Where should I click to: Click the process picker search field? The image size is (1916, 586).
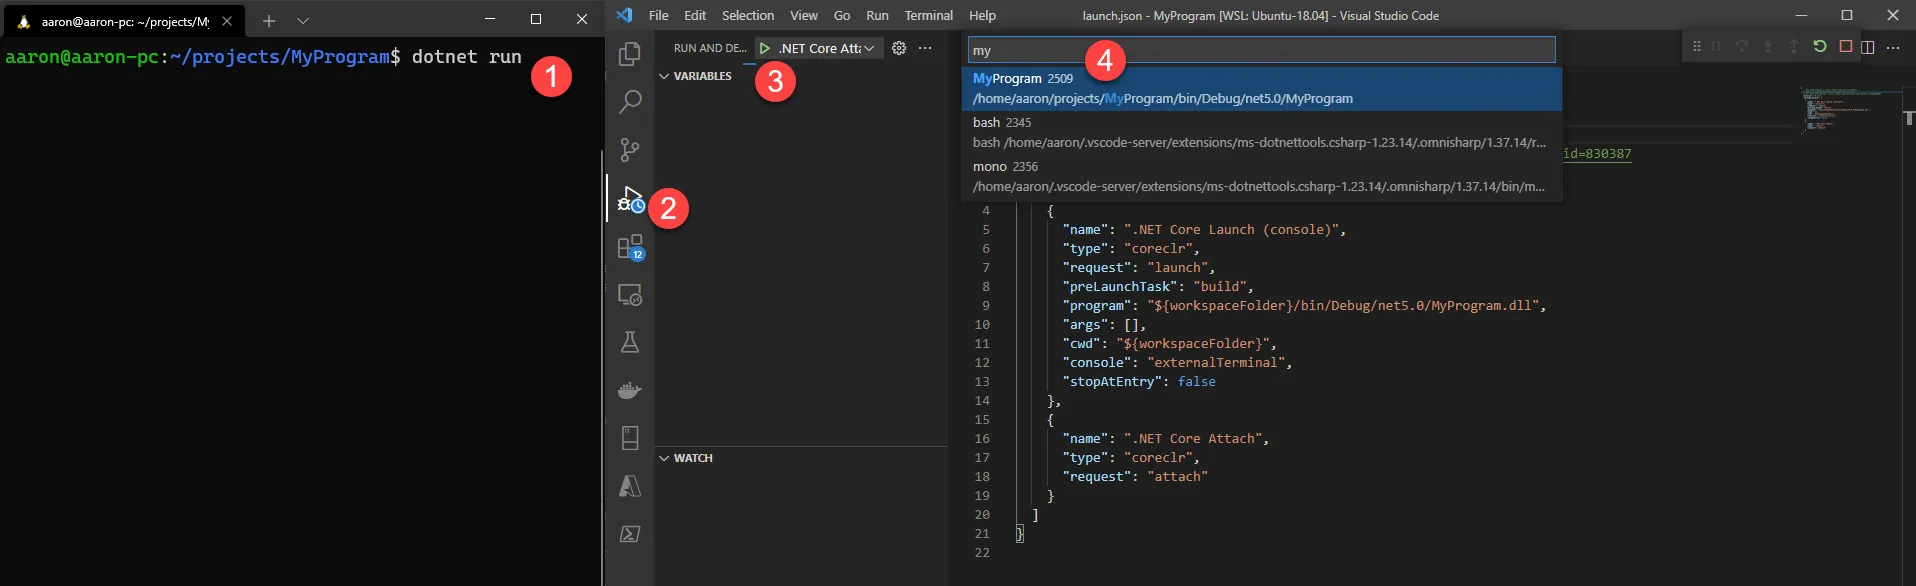click(x=1261, y=50)
